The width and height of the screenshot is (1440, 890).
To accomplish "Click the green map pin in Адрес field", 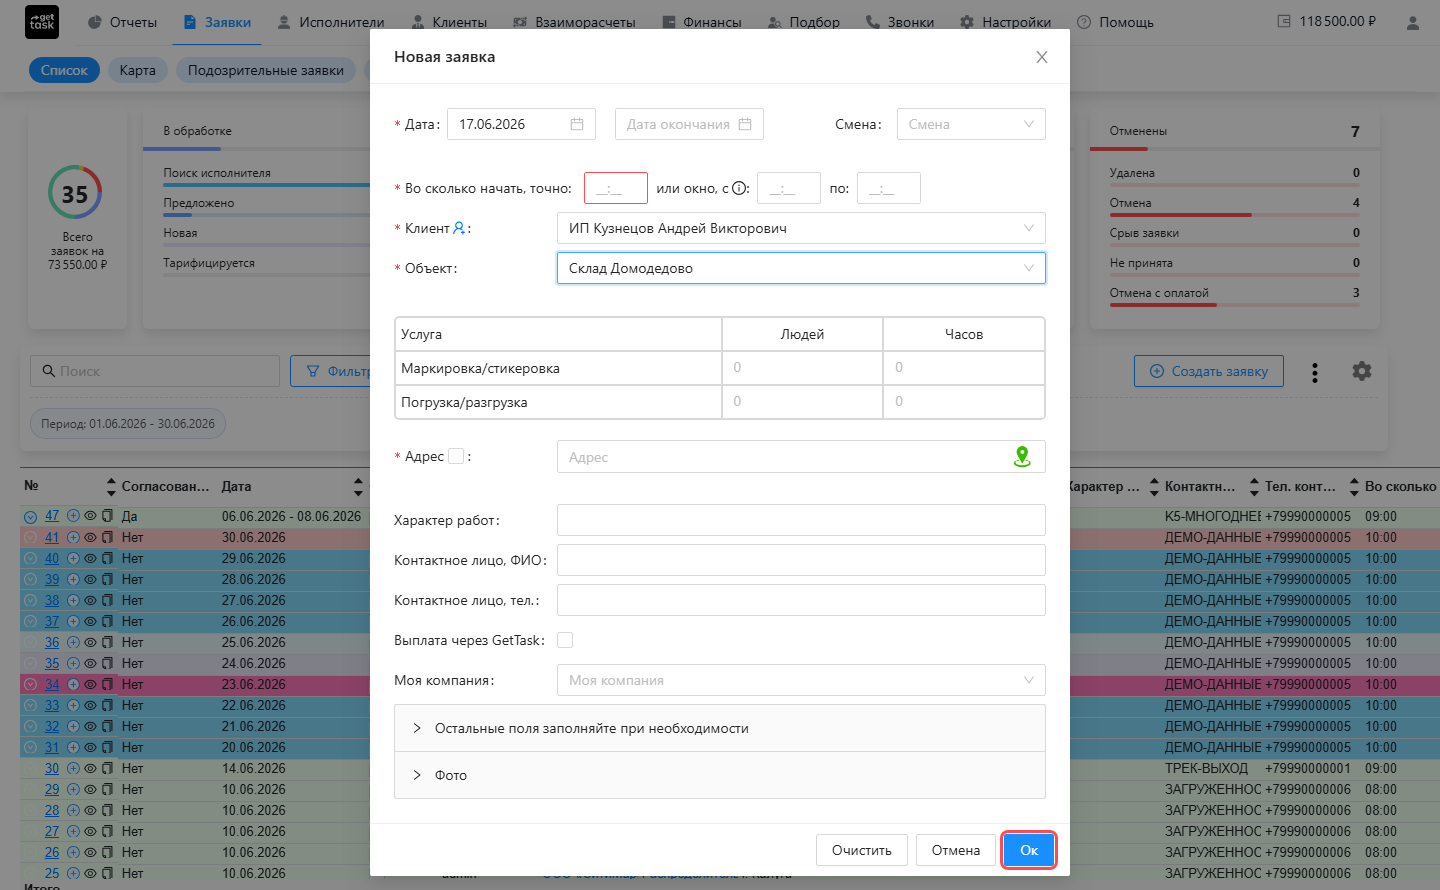I will [1022, 457].
